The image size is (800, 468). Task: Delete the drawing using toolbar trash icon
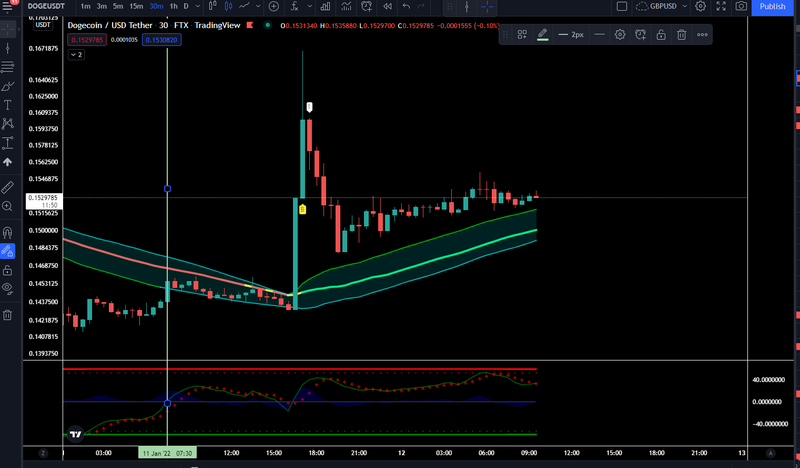[x=681, y=35]
